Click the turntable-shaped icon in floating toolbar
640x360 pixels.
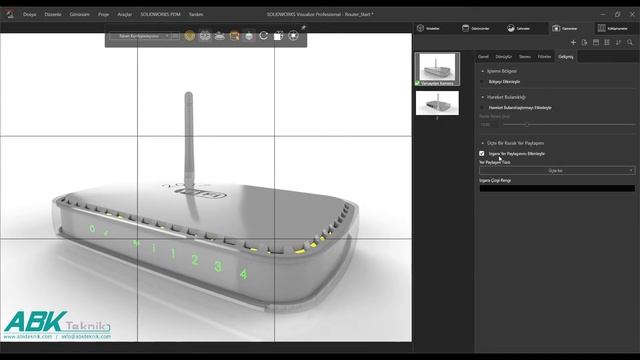[x=220, y=36]
